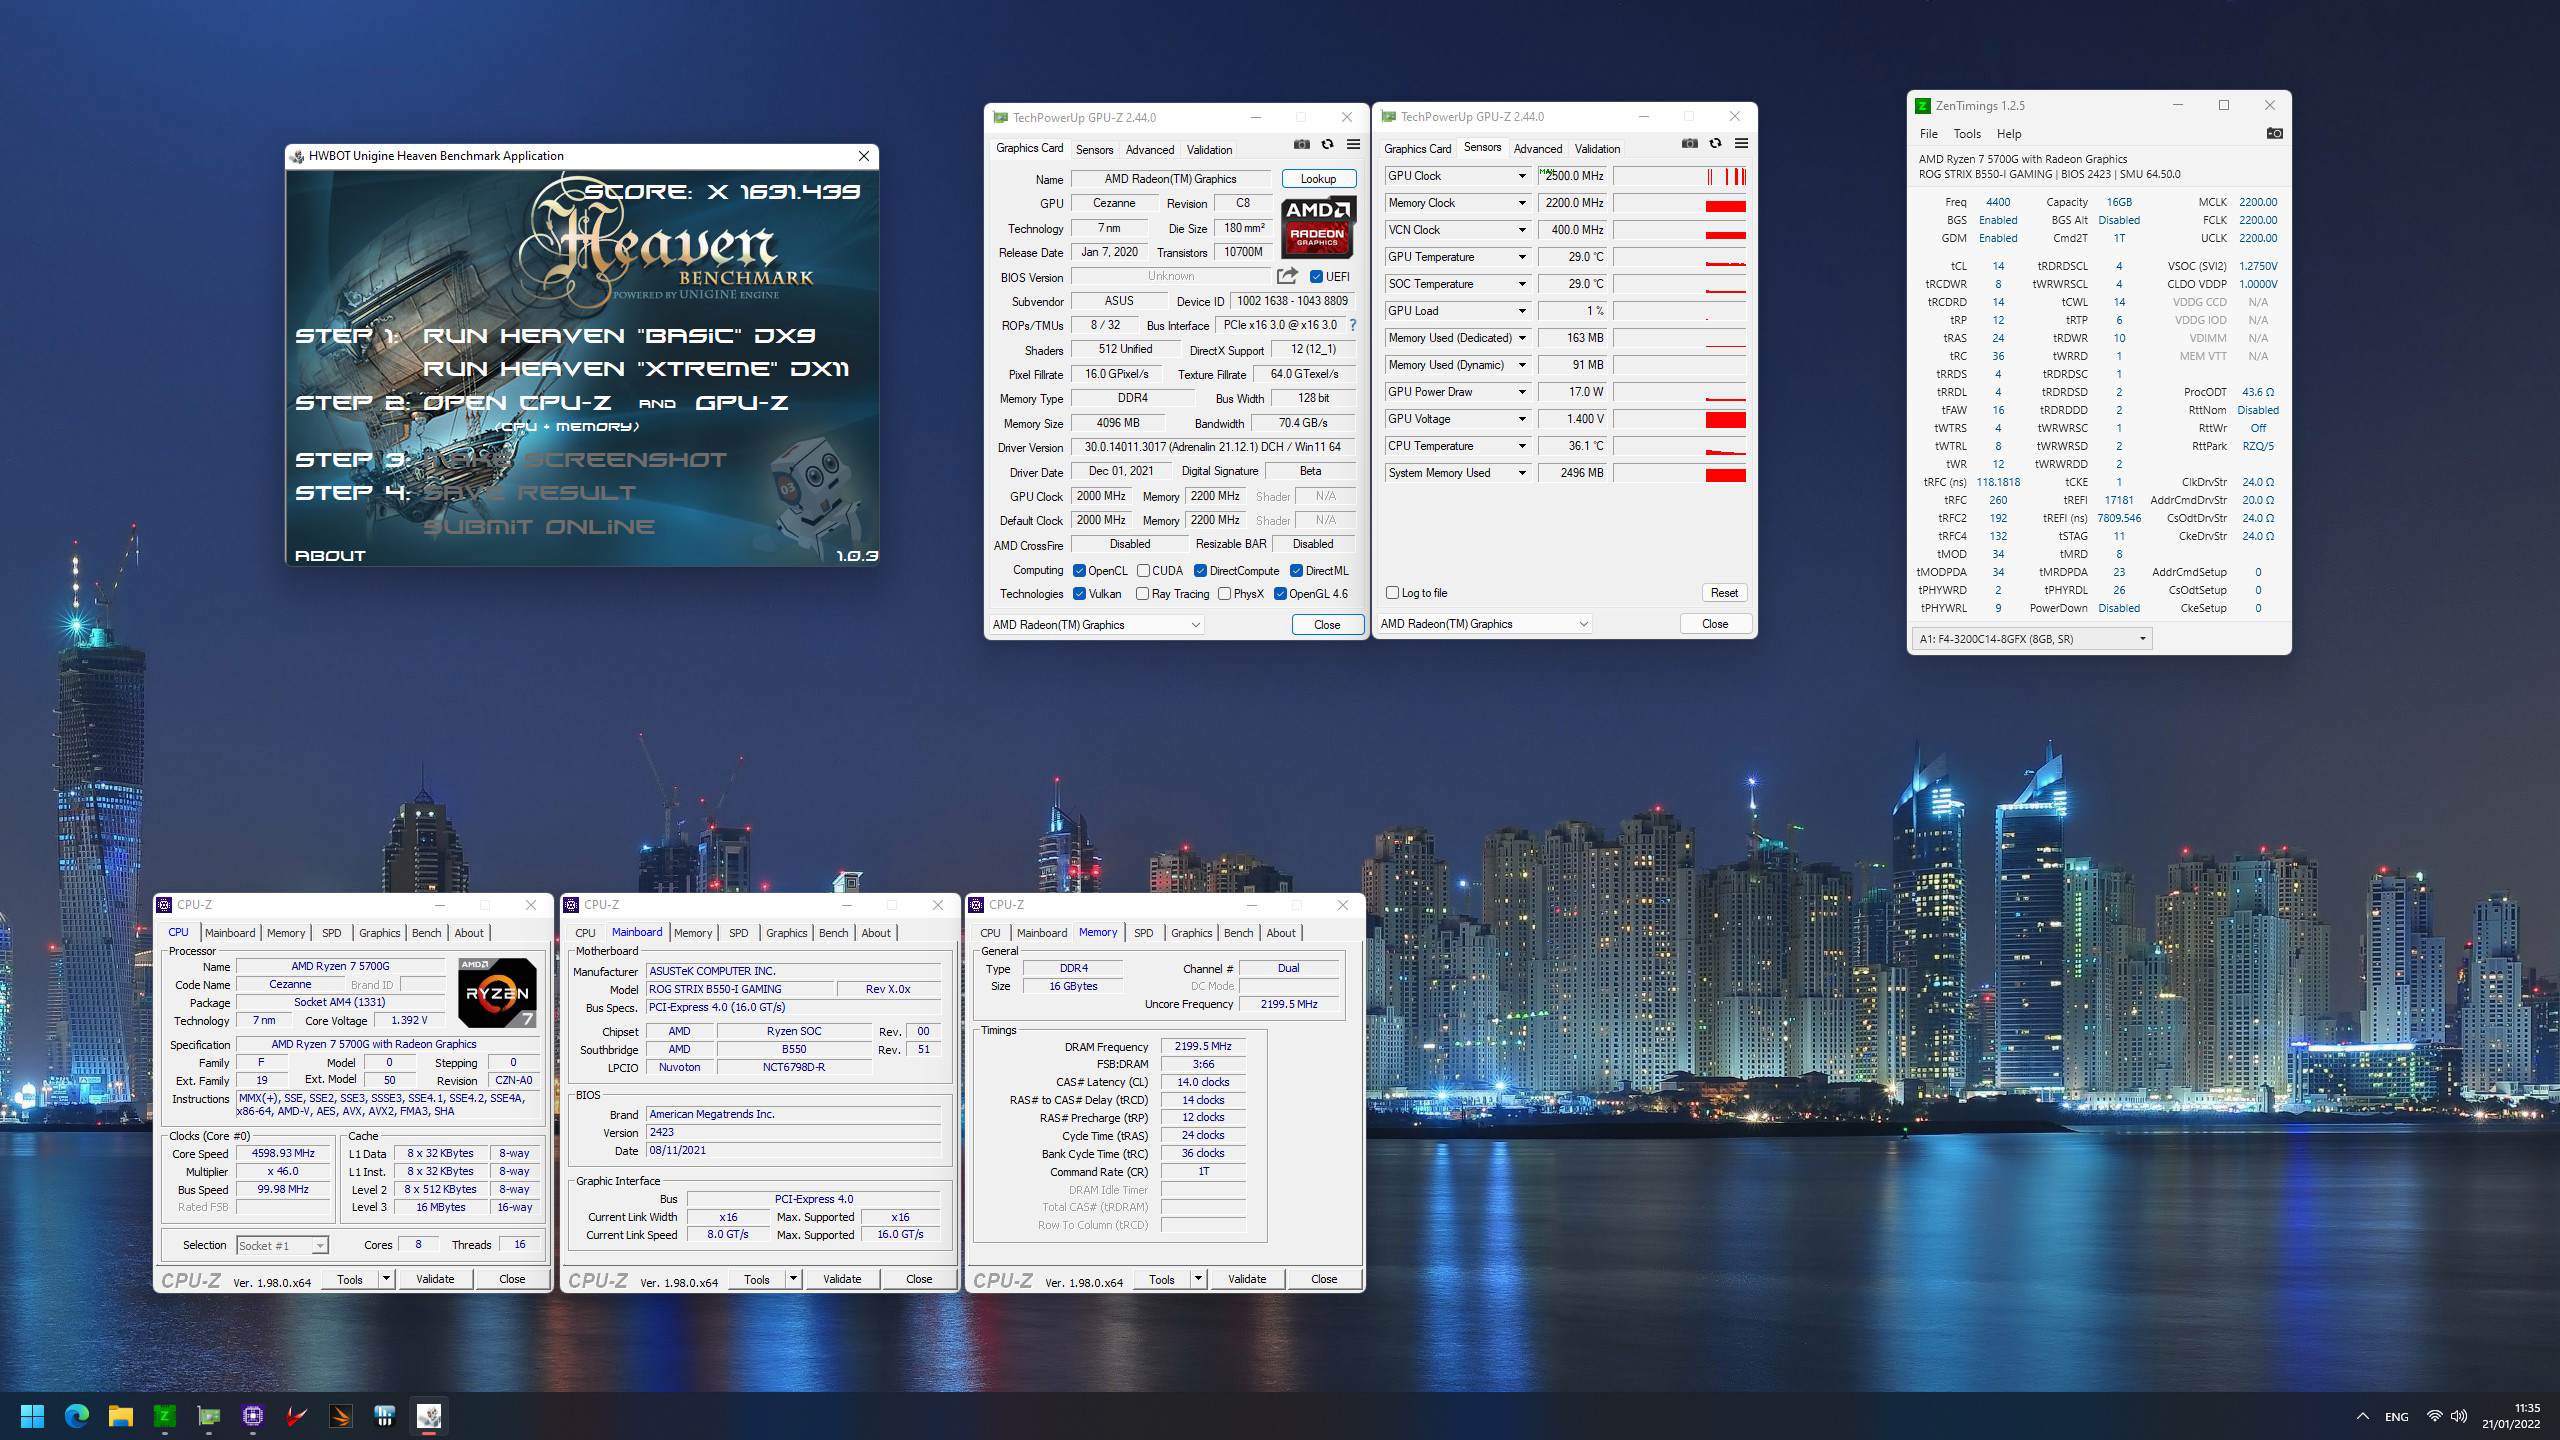Open the ZenTimings File menu
Image resolution: width=2560 pixels, height=1440 pixels.
[1928, 134]
